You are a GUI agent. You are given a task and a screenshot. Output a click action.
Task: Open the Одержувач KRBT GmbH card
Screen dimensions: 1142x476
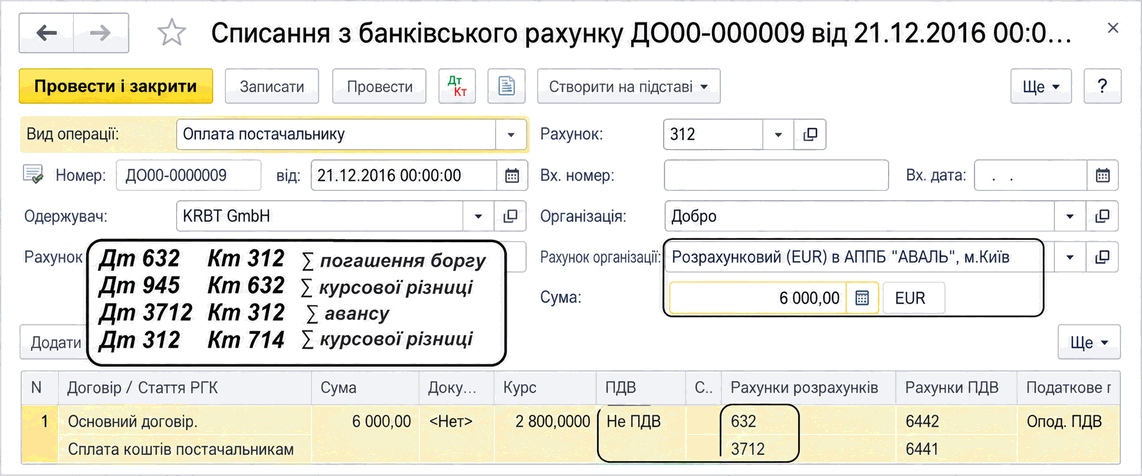(510, 216)
